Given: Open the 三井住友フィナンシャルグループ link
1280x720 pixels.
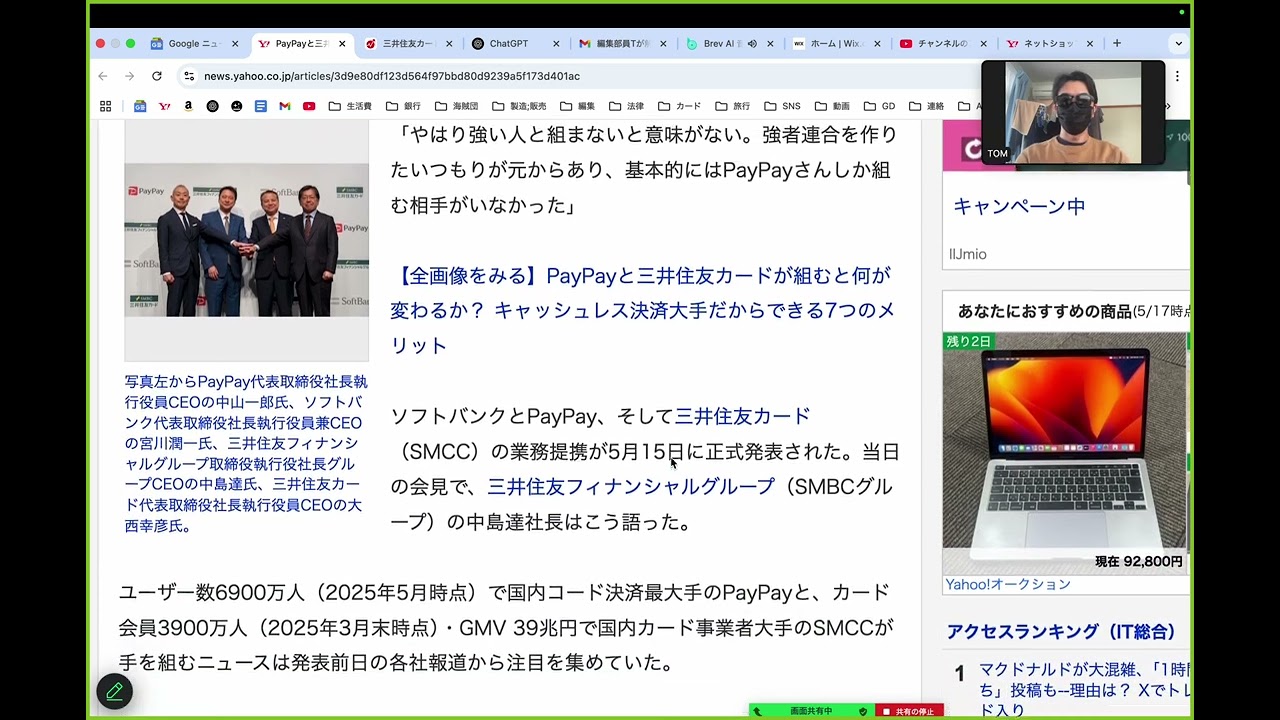Looking at the screenshot, I should pyautogui.click(x=630, y=487).
